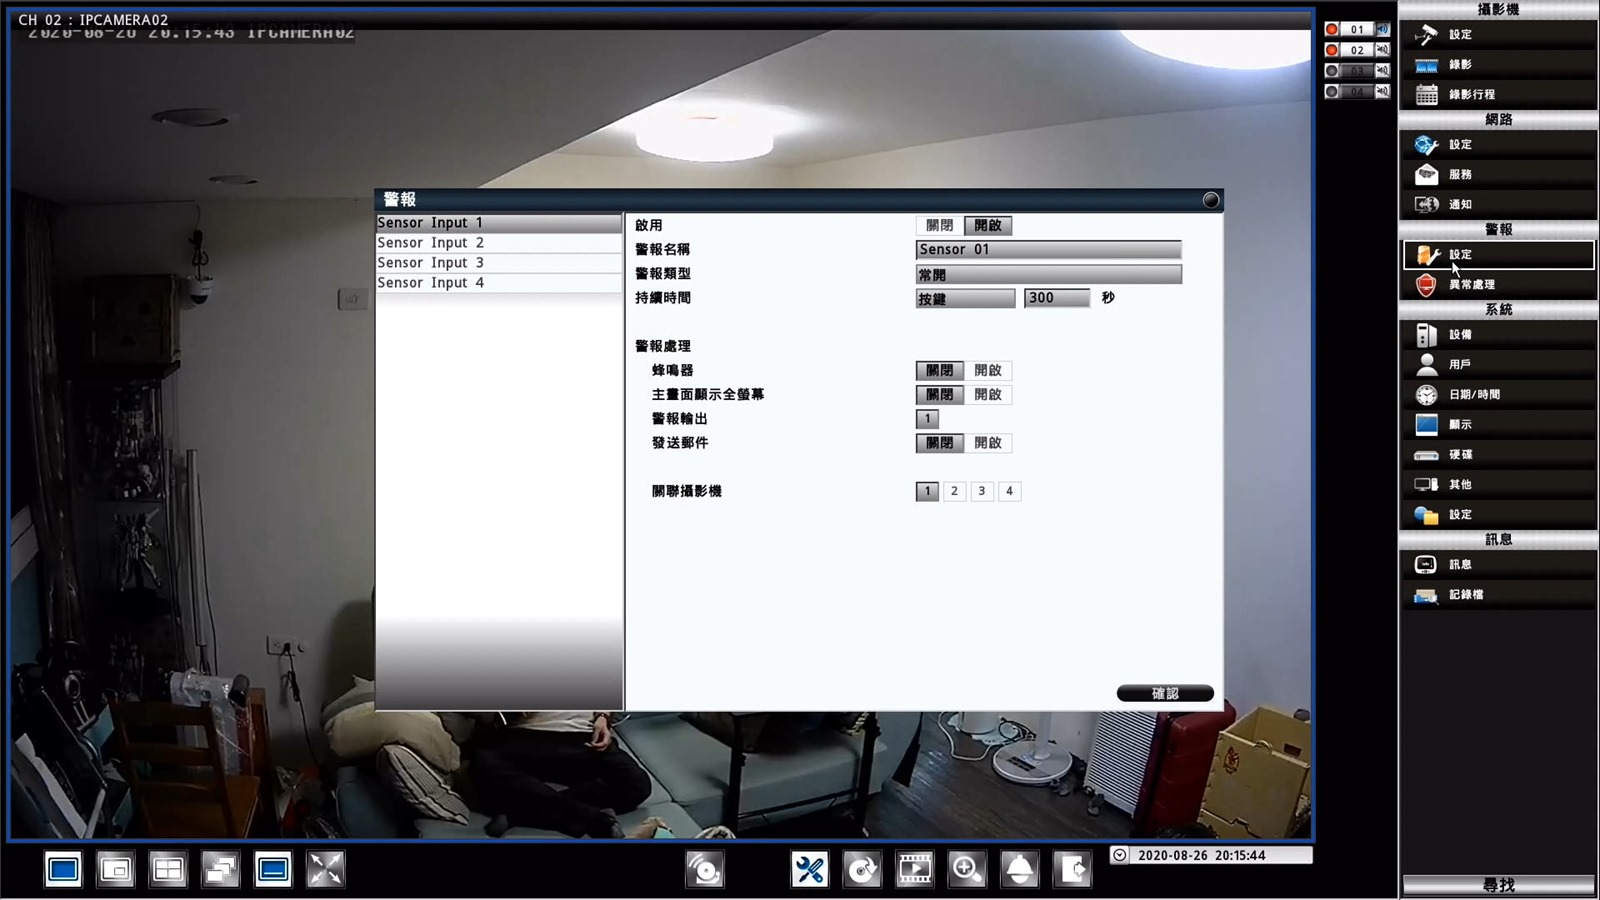Image resolution: width=1600 pixels, height=900 pixels.
Task: Click the disc backup icon
Action: (x=862, y=869)
